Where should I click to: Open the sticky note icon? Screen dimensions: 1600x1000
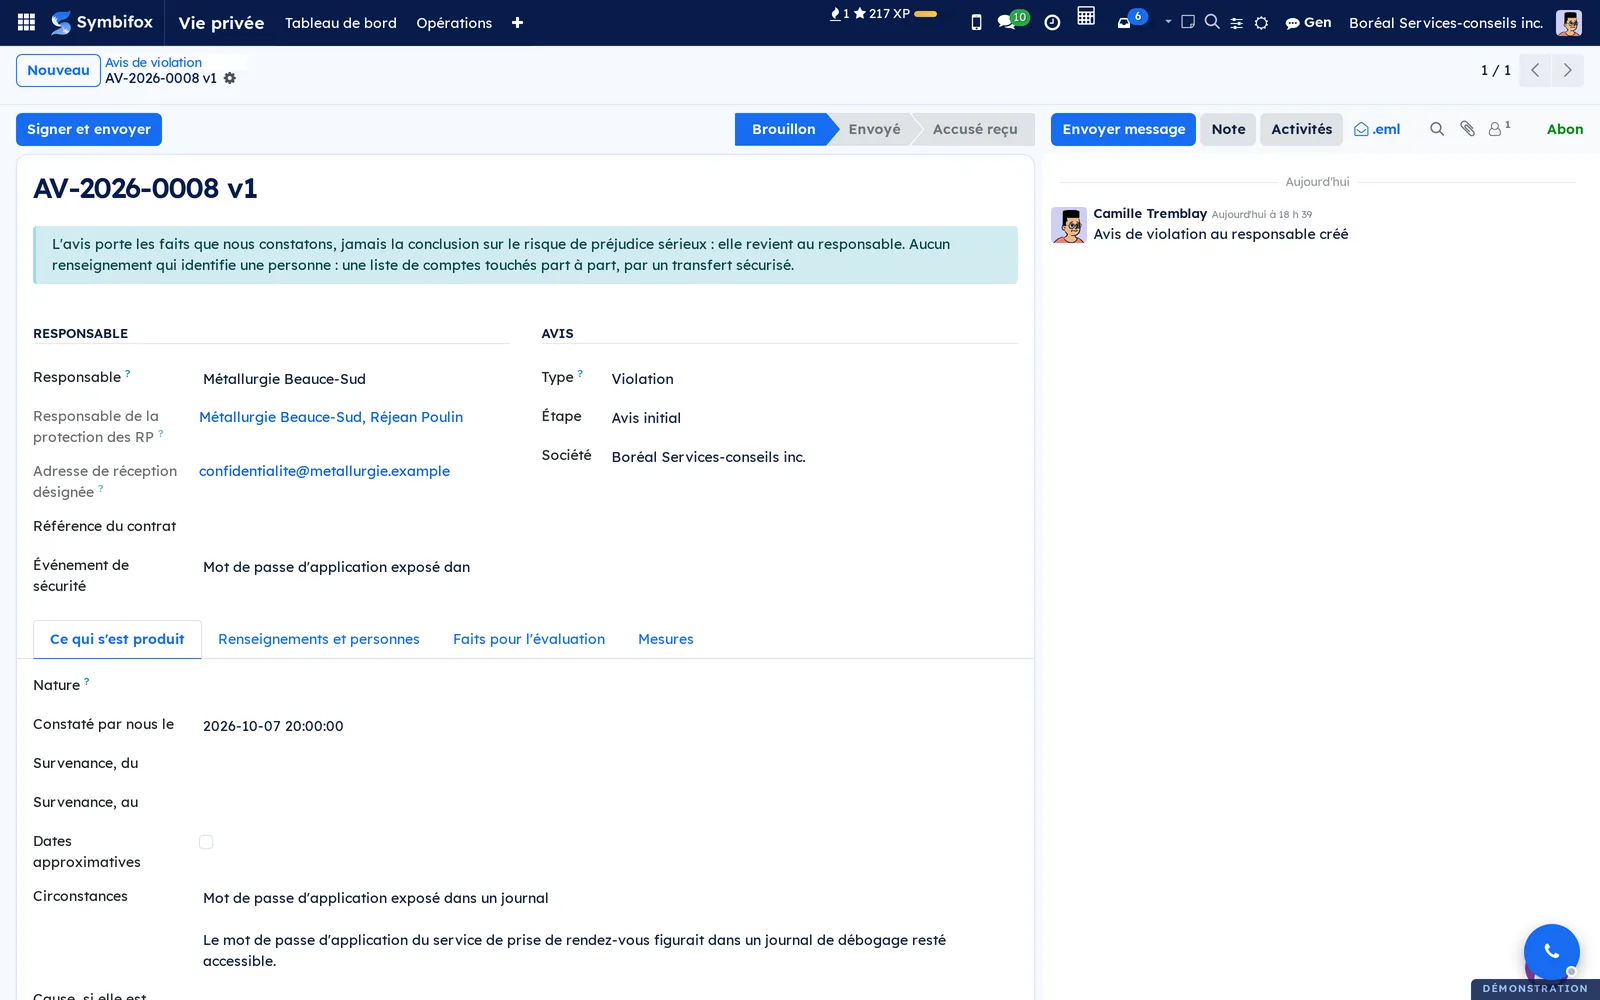(x=1188, y=21)
